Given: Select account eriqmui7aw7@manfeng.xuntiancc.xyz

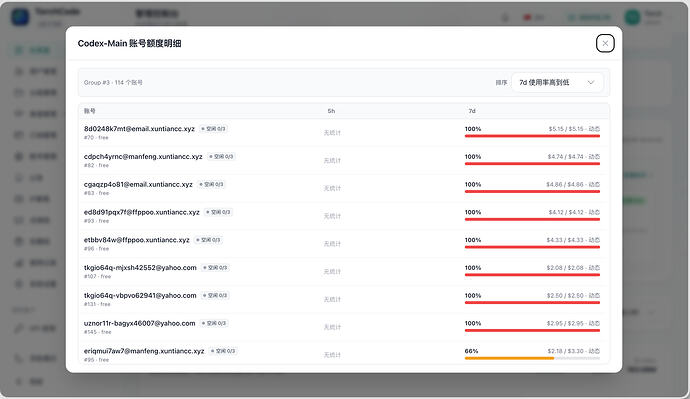Looking at the screenshot, I should [x=144, y=351].
